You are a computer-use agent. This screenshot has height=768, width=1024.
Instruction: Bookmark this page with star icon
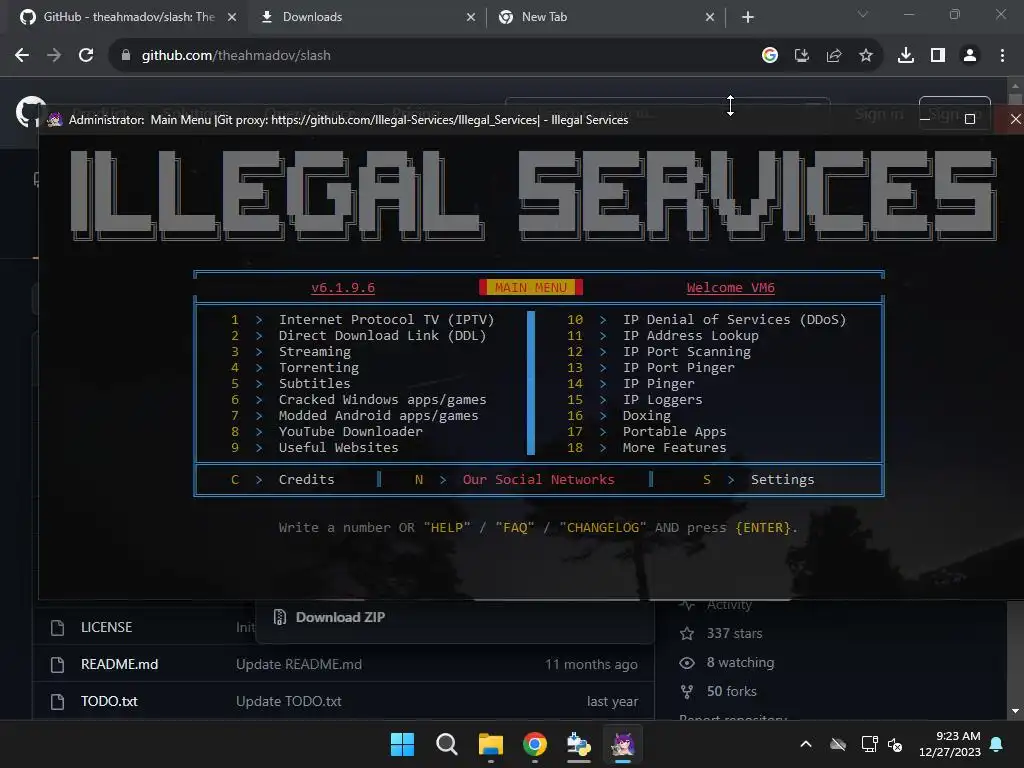pyautogui.click(x=866, y=56)
